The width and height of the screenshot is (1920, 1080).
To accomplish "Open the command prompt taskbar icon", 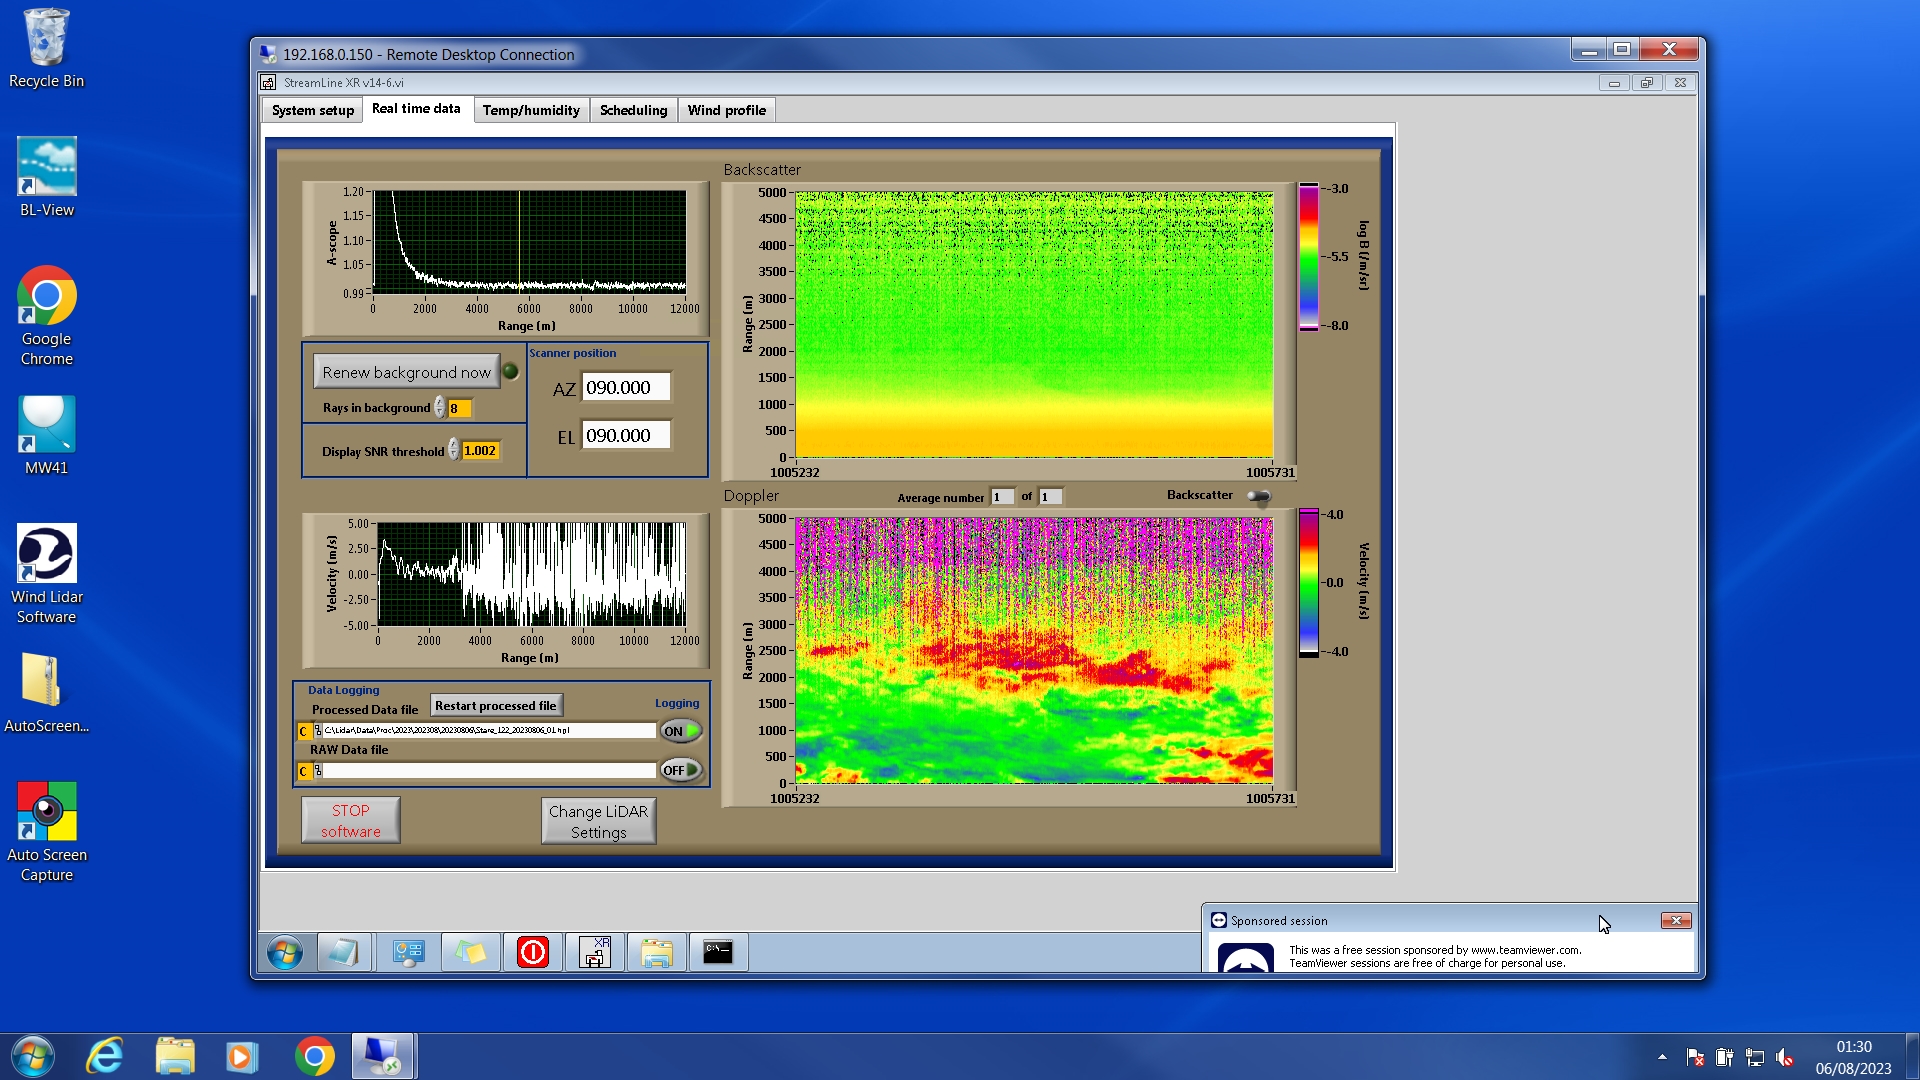I will coord(717,952).
